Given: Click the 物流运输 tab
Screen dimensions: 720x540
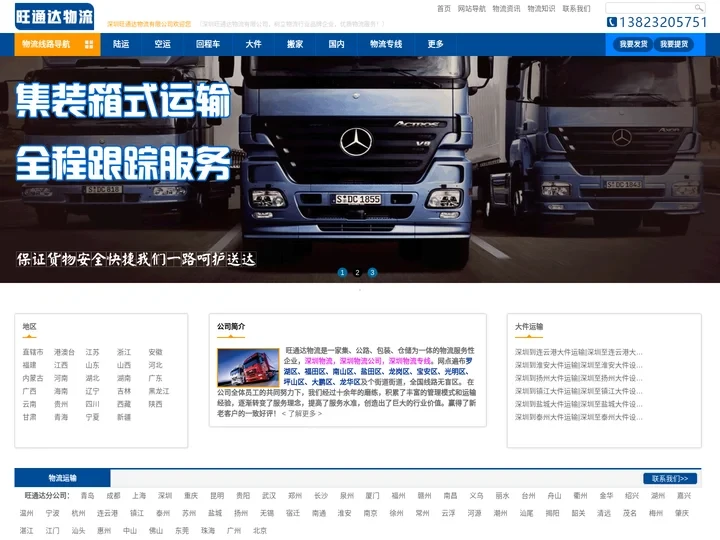Looking at the screenshot, I should [62, 478].
